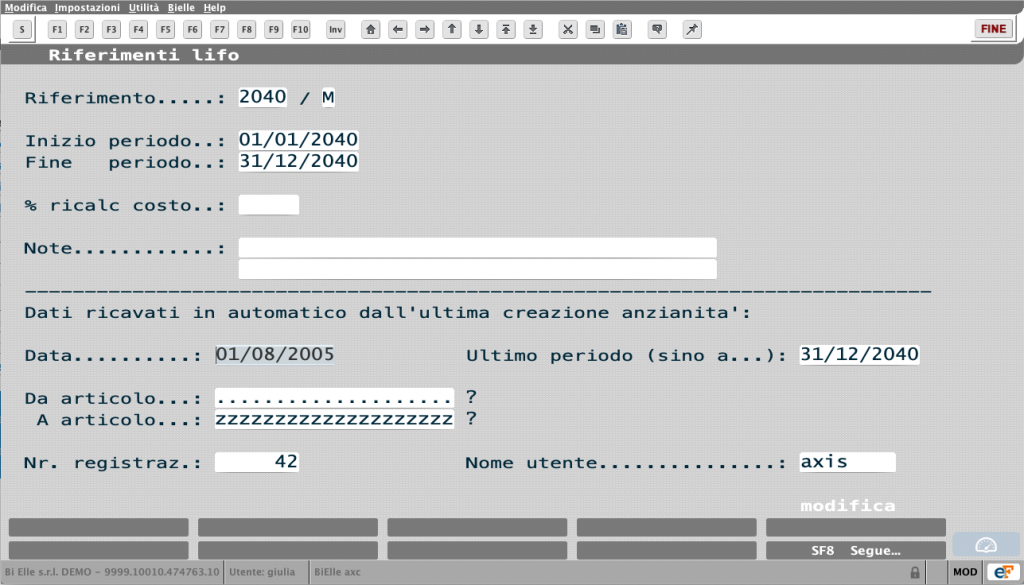Click the Da articolo input field
This screenshot has height=585, width=1024.
tap(334, 398)
